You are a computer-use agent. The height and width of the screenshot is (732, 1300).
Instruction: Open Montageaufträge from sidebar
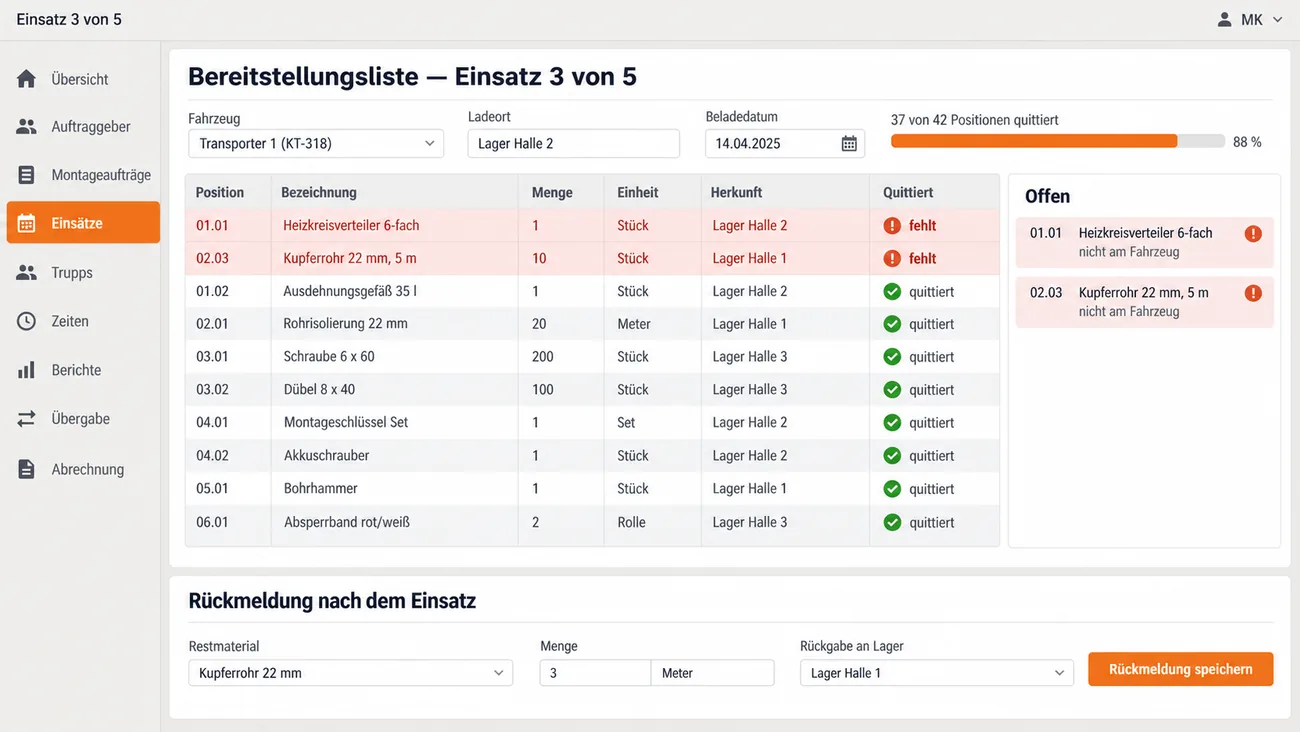click(83, 175)
